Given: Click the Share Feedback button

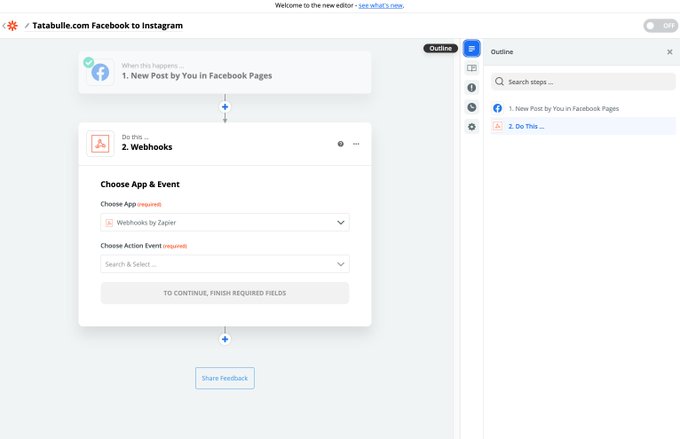Looking at the screenshot, I should (x=225, y=378).
